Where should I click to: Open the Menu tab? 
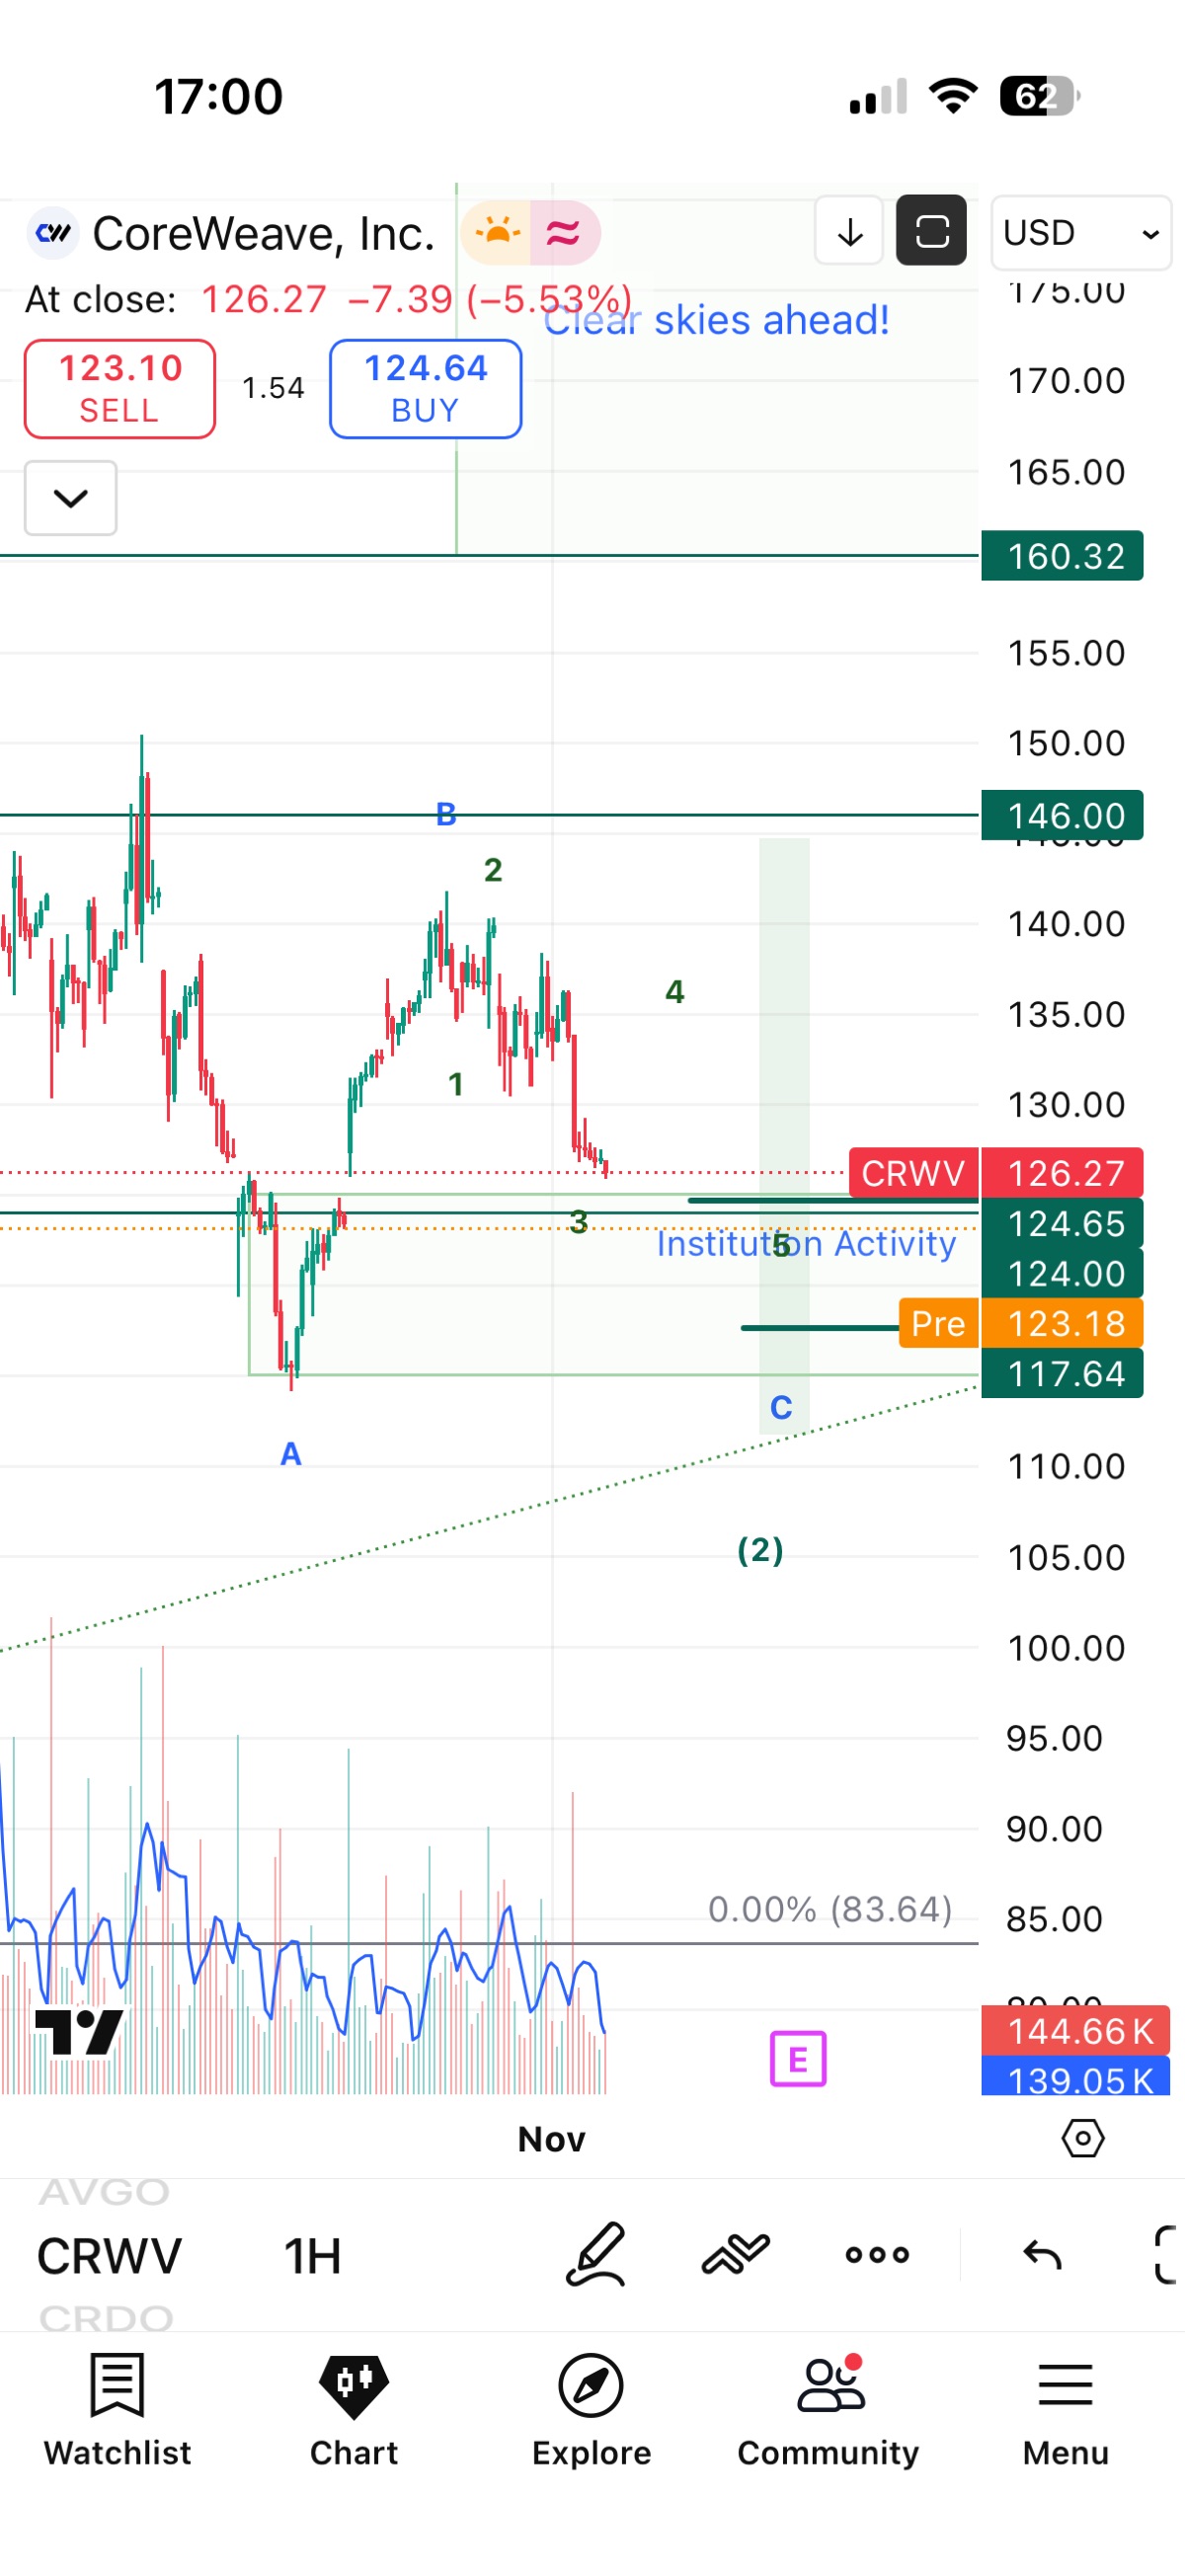[x=1066, y=2410]
